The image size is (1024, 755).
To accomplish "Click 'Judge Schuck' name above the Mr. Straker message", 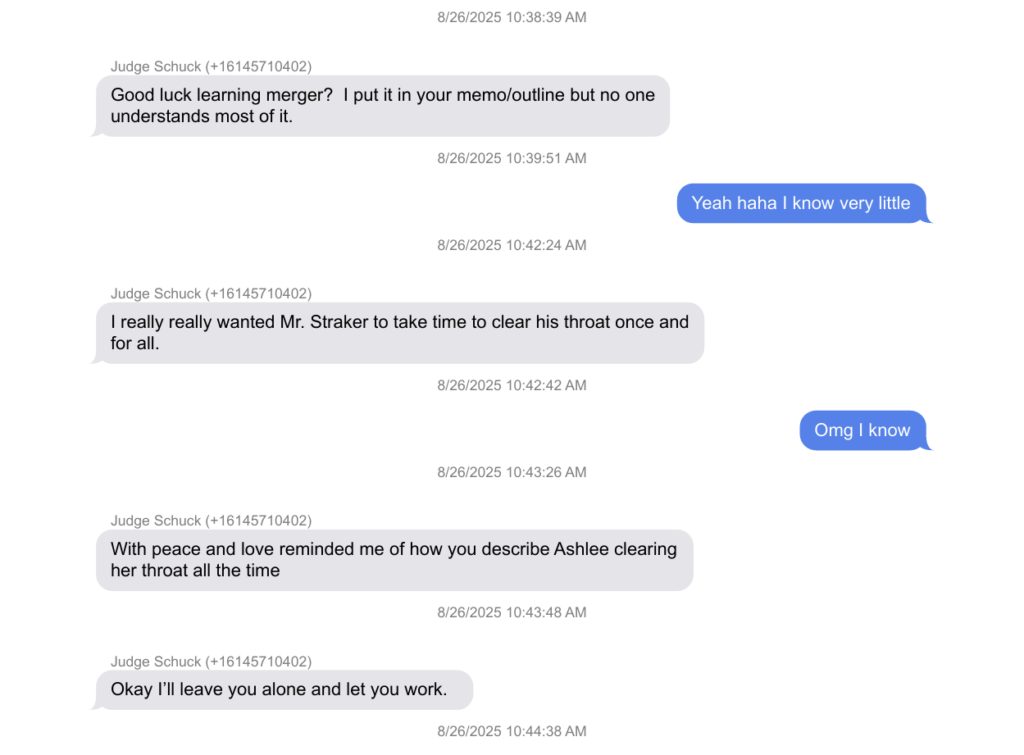I will click(x=156, y=294).
